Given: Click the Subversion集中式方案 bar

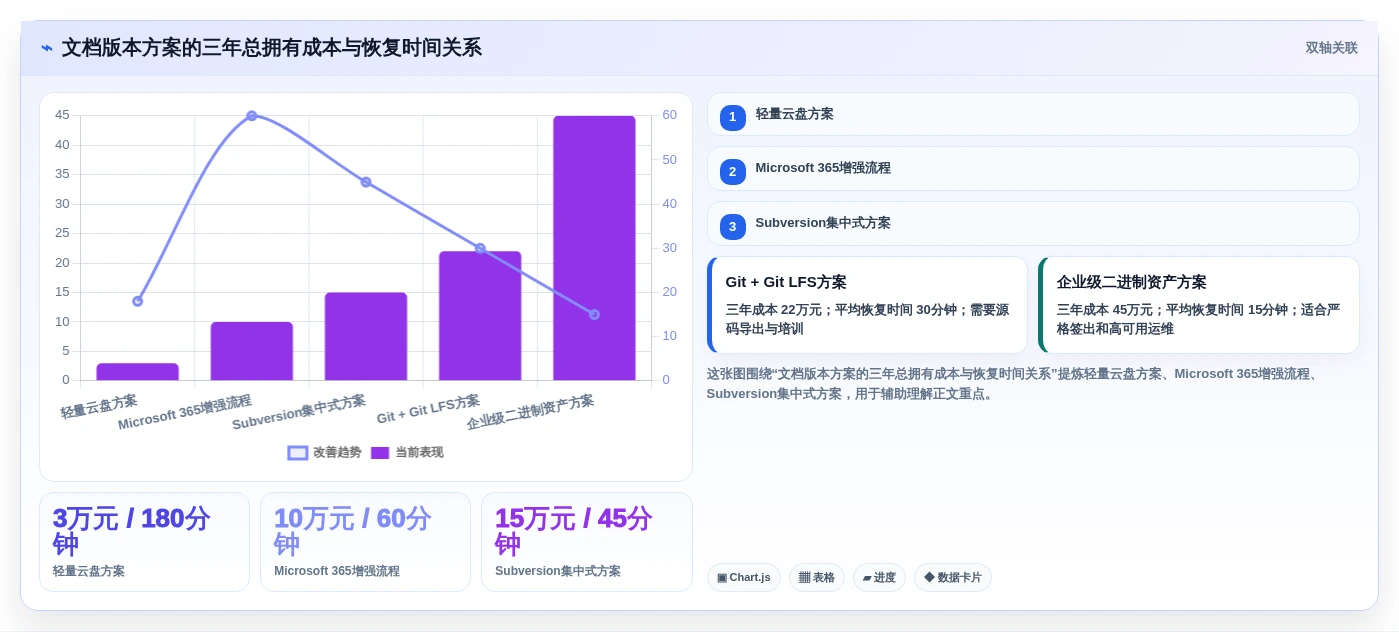Looking at the screenshot, I should (366, 336).
